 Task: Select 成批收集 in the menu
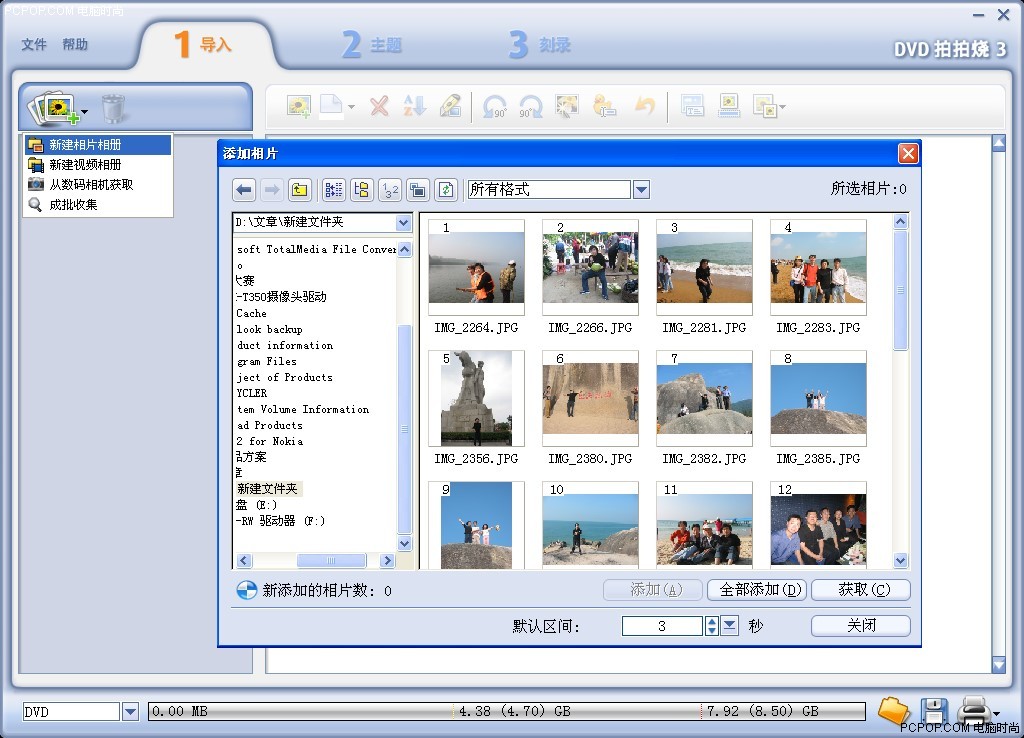[x=99, y=205]
